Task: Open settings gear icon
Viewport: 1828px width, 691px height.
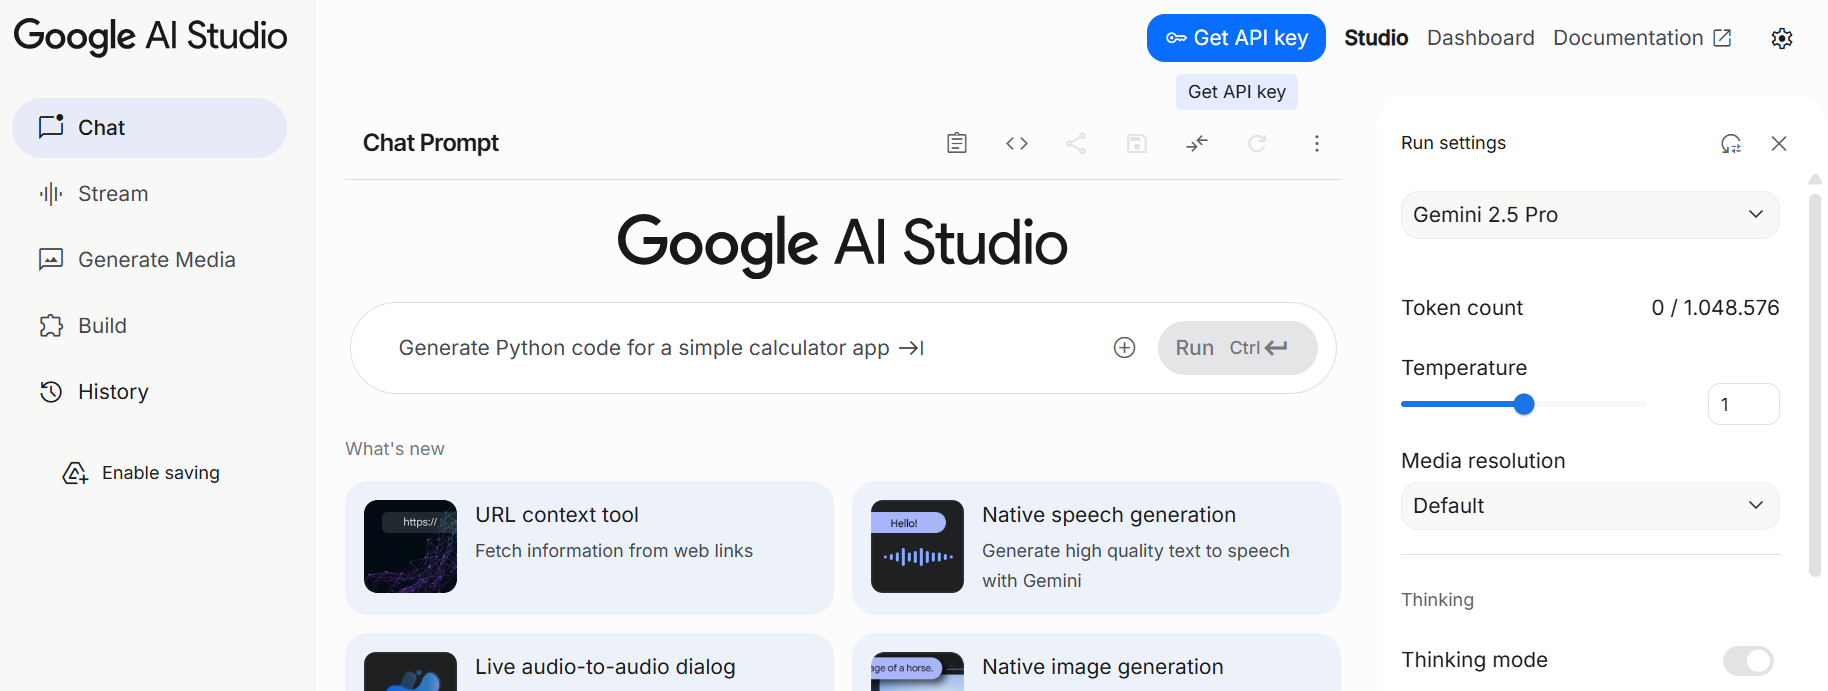Action: pos(1782,38)
